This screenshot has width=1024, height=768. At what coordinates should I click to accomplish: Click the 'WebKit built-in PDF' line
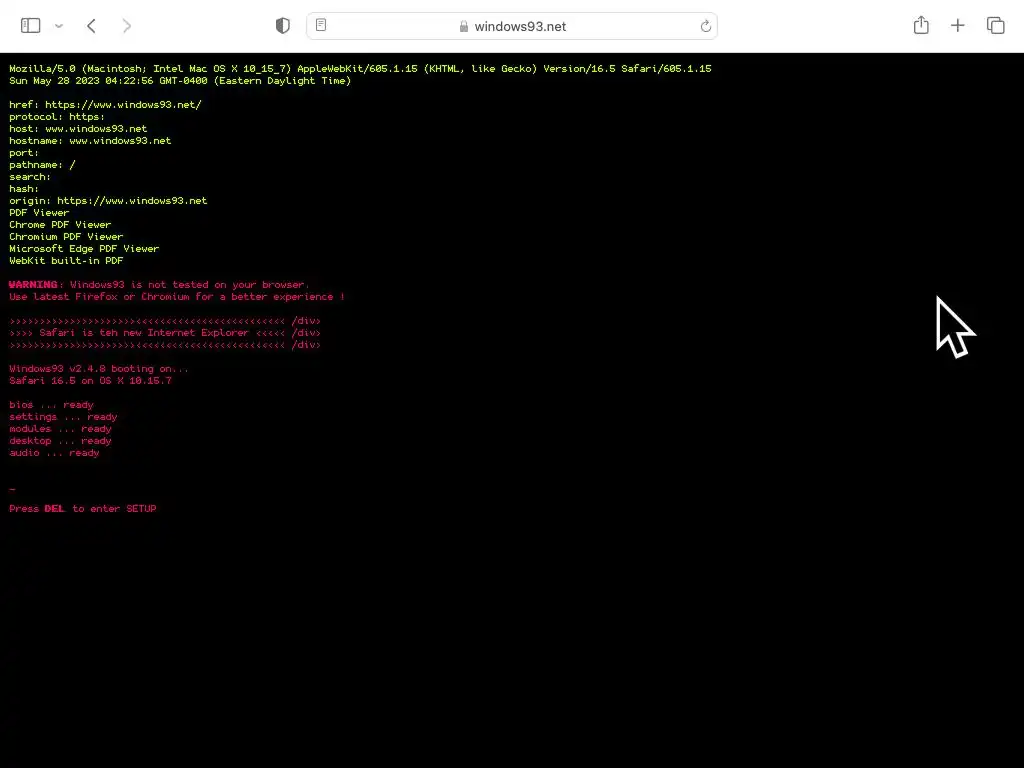(66, 261)
